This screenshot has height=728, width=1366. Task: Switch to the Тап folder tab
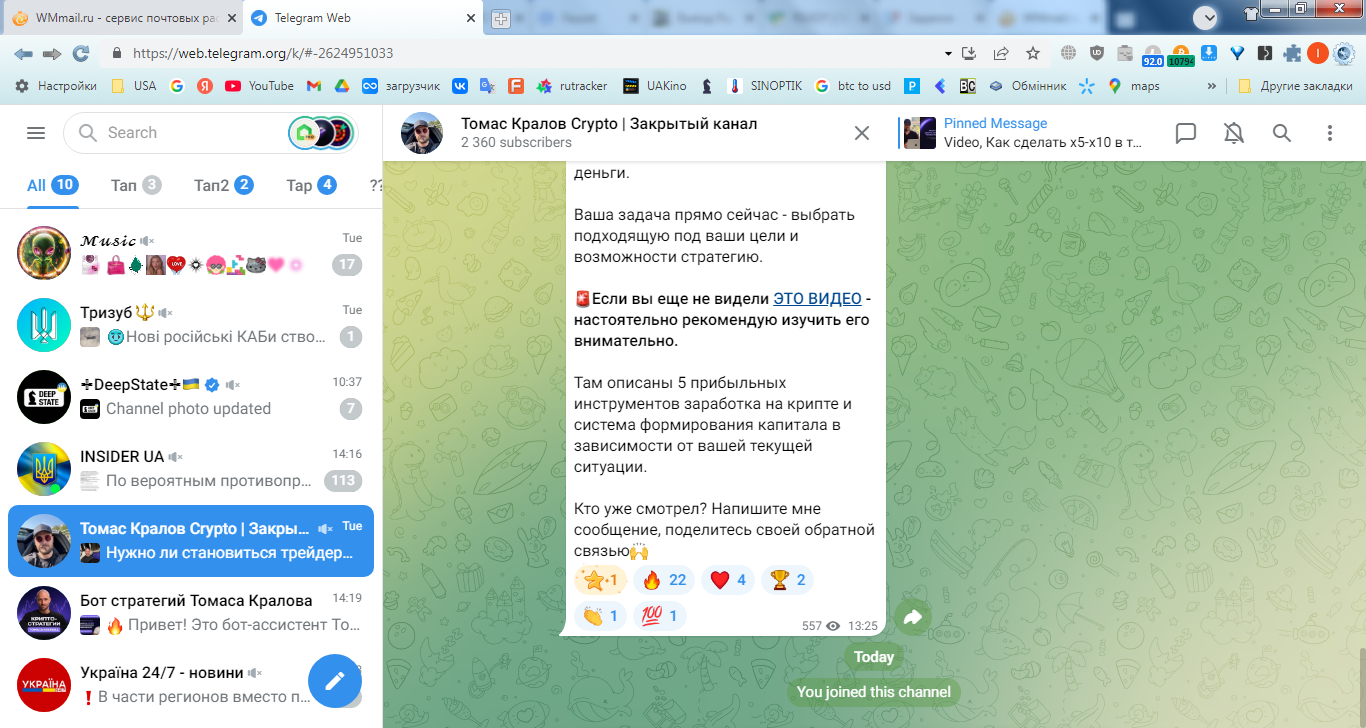(x=136, y=185)
